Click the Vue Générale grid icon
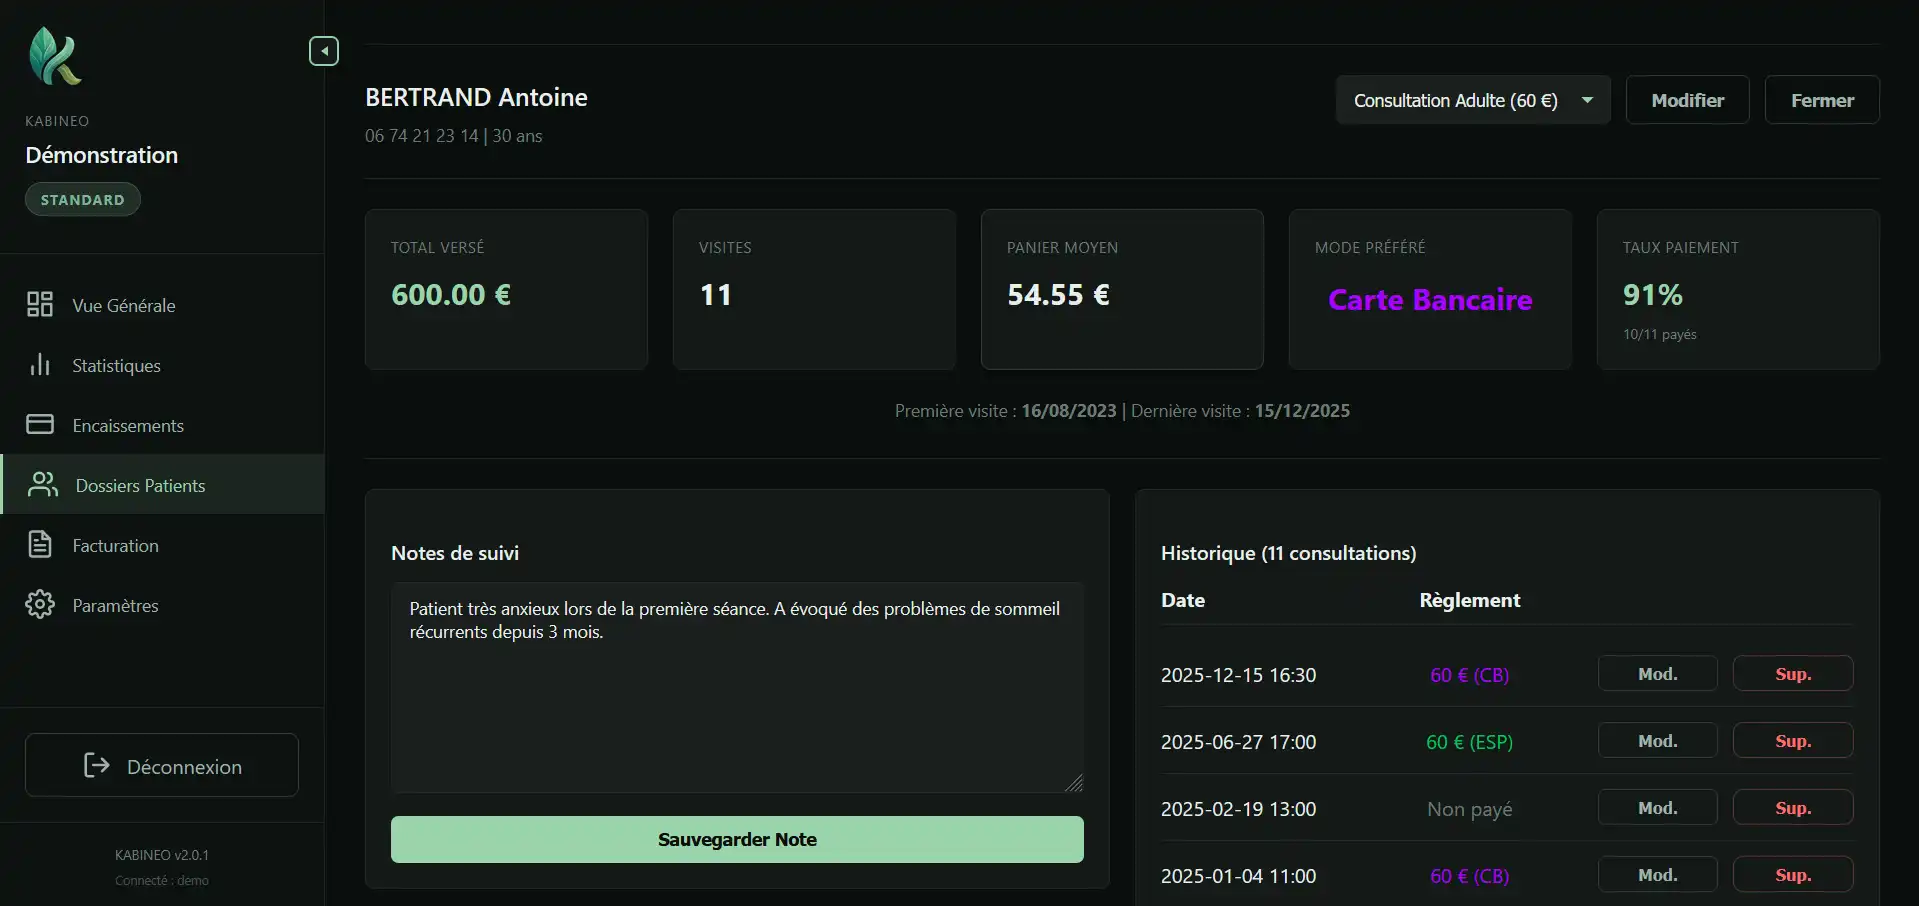Image resolution: width=1919 pixels, height=906 pixels. click(40, 305)
